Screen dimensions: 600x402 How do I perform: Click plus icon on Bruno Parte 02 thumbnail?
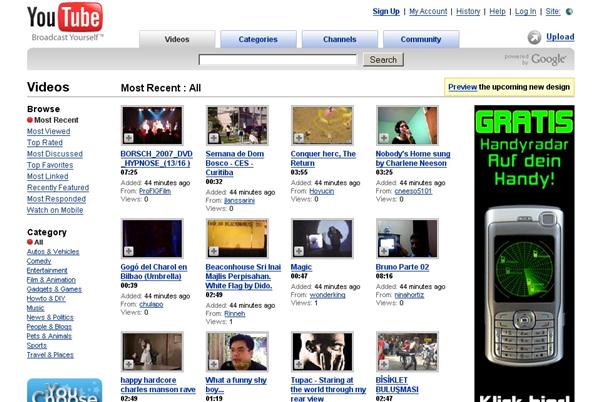click(384, 251)
